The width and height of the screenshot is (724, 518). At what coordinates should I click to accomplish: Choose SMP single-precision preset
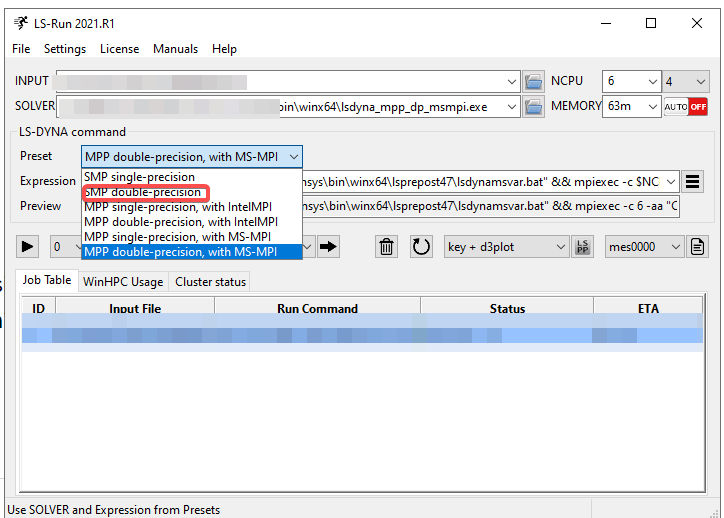(x=192, y=177)
